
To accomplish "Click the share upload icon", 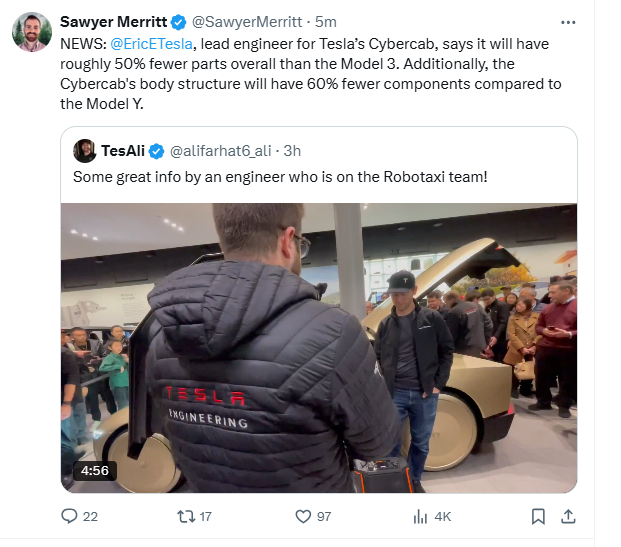I will coord(568,517).
